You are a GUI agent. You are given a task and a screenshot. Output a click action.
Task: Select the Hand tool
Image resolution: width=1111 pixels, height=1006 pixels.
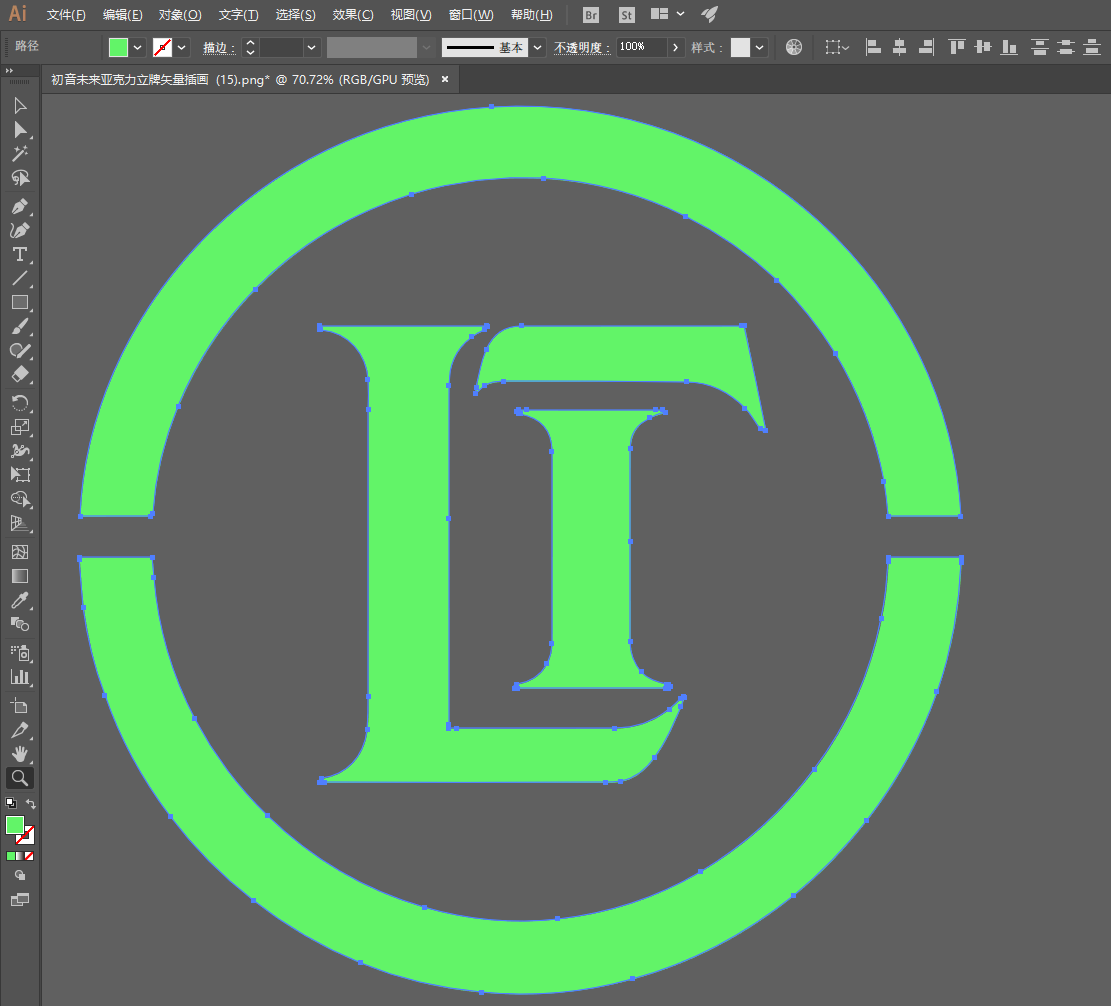(20, 754)
